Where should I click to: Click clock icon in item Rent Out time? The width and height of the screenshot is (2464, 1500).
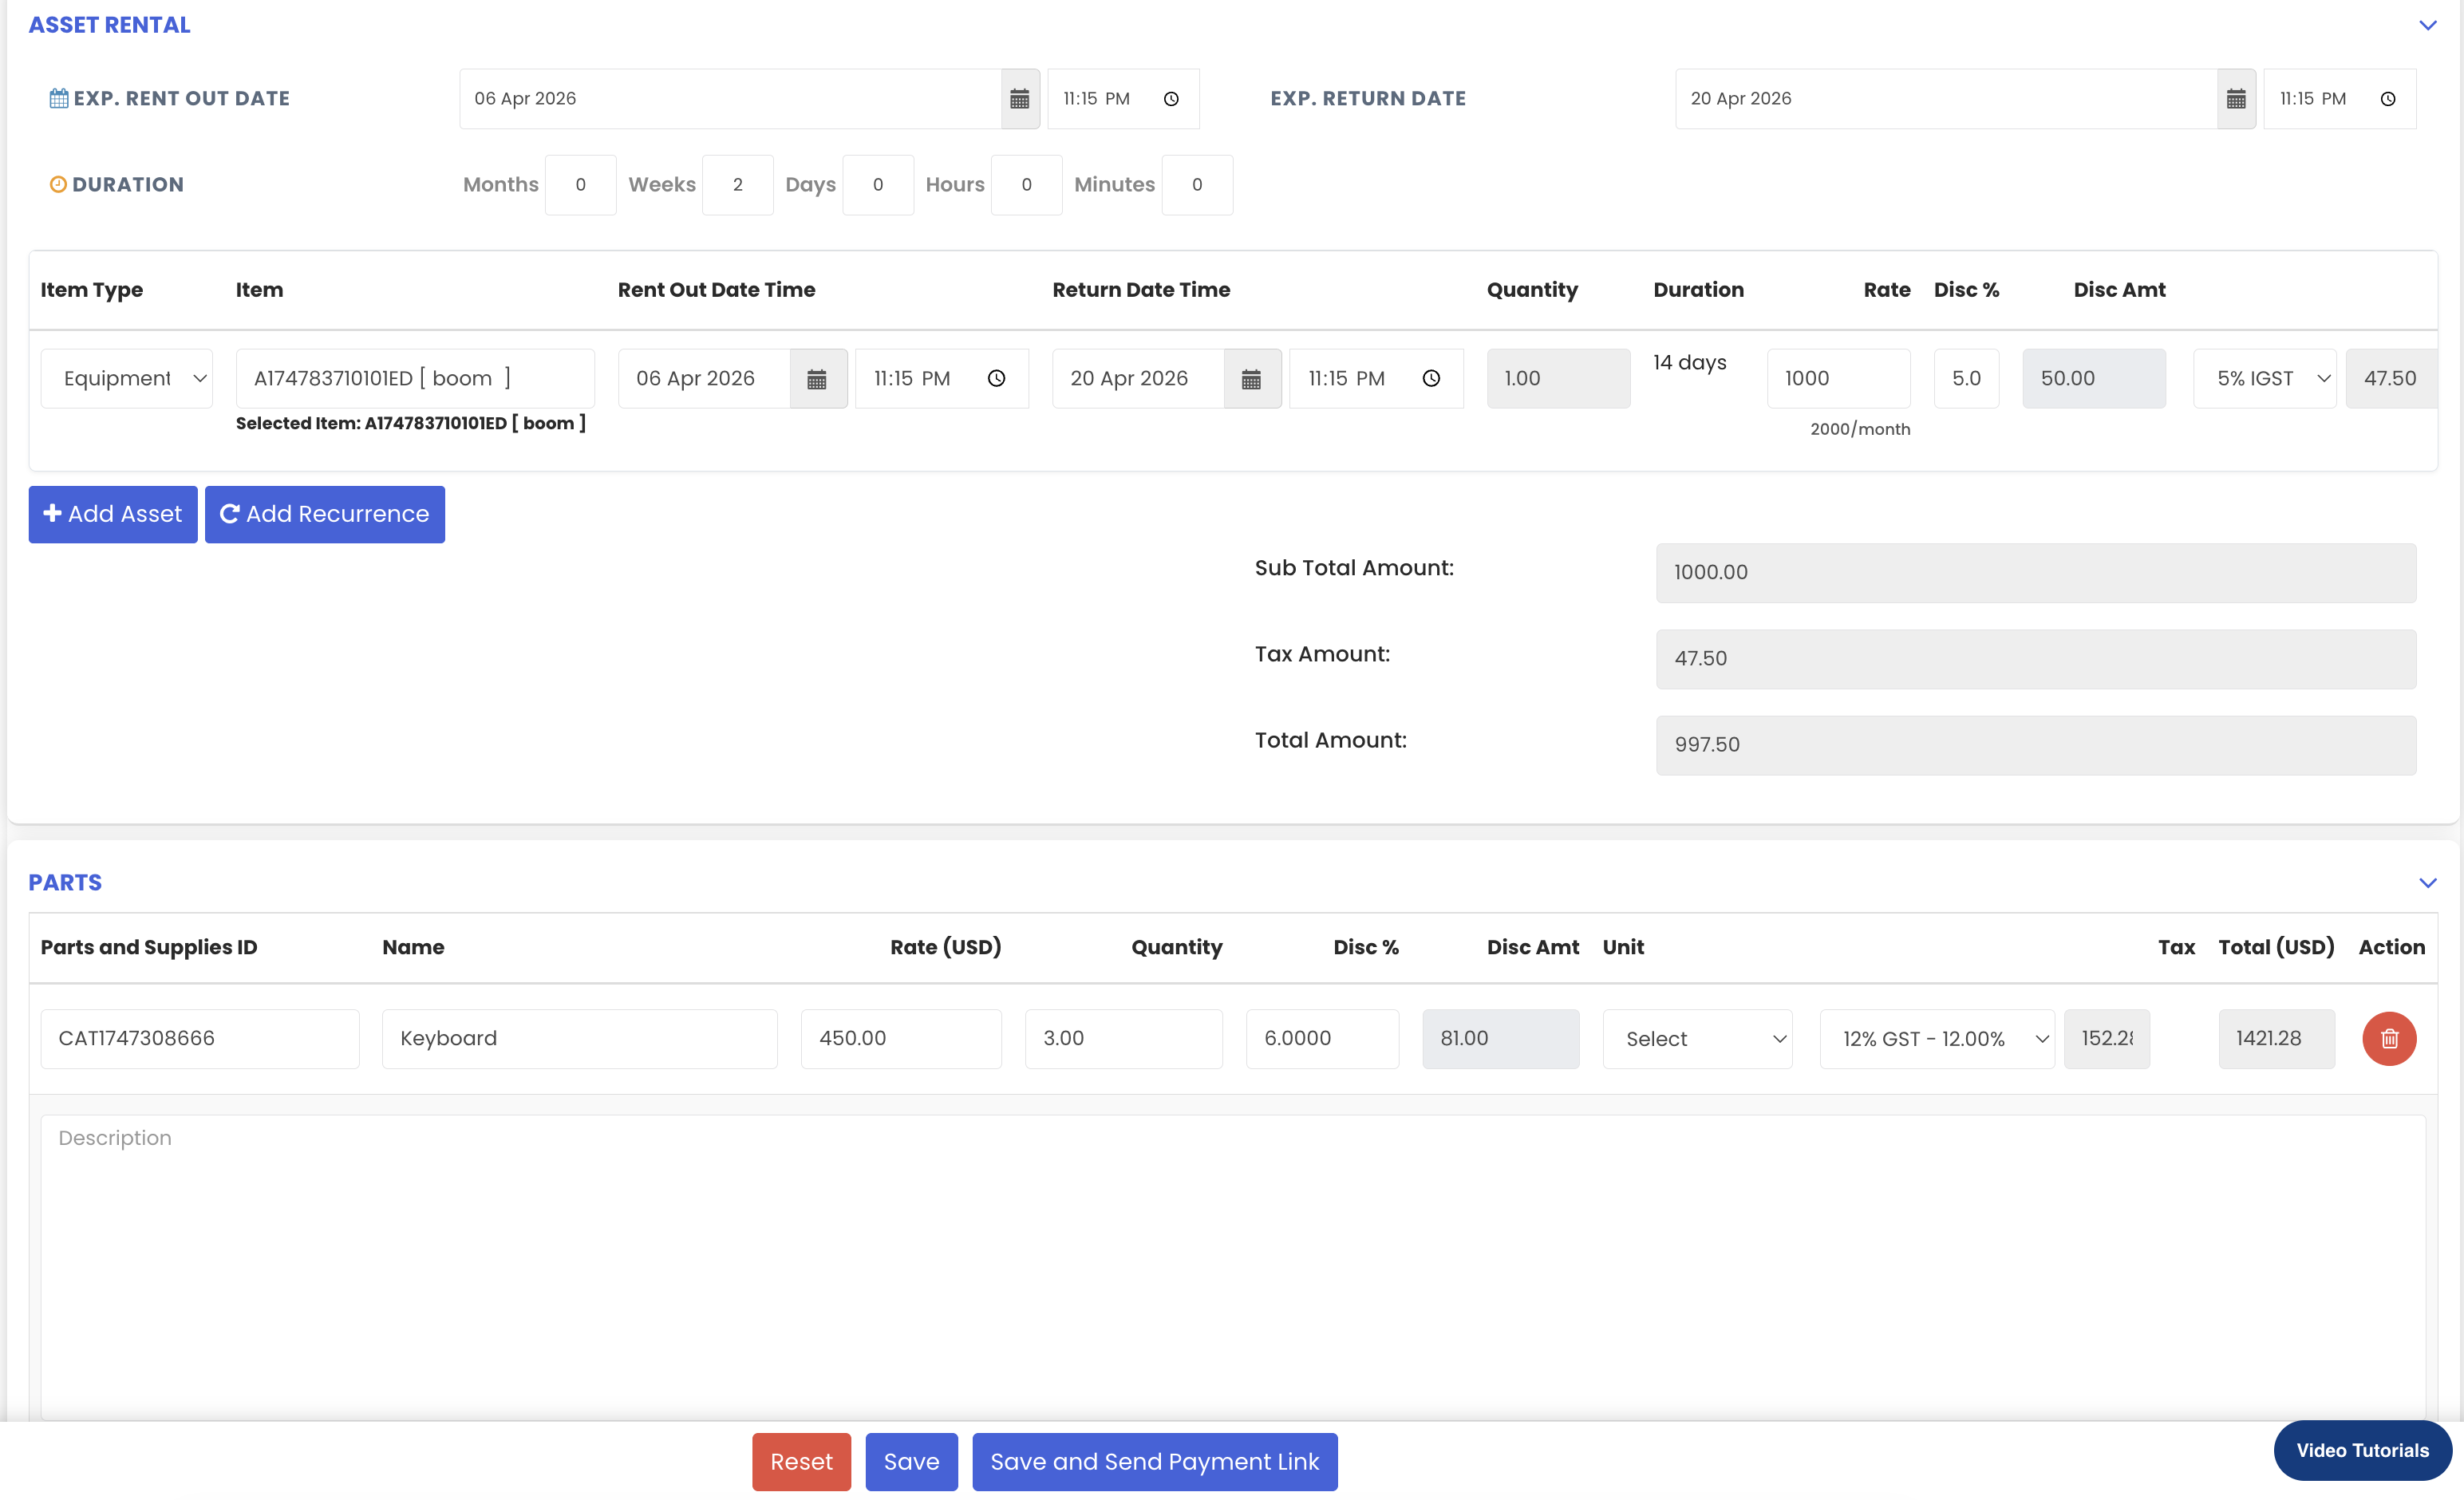[x=996, y=378]
